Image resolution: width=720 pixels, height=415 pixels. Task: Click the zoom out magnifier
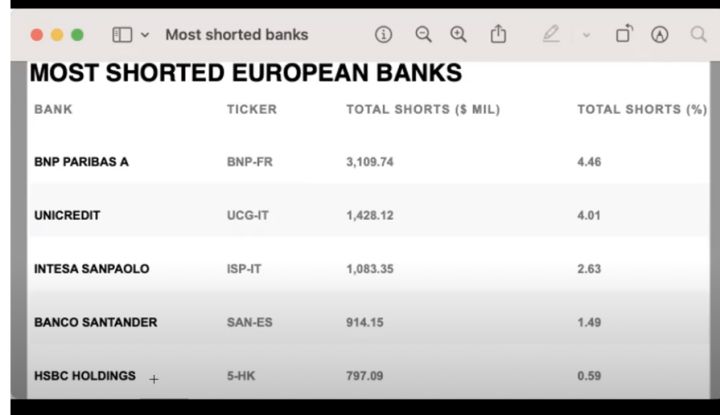click(423, 34)
